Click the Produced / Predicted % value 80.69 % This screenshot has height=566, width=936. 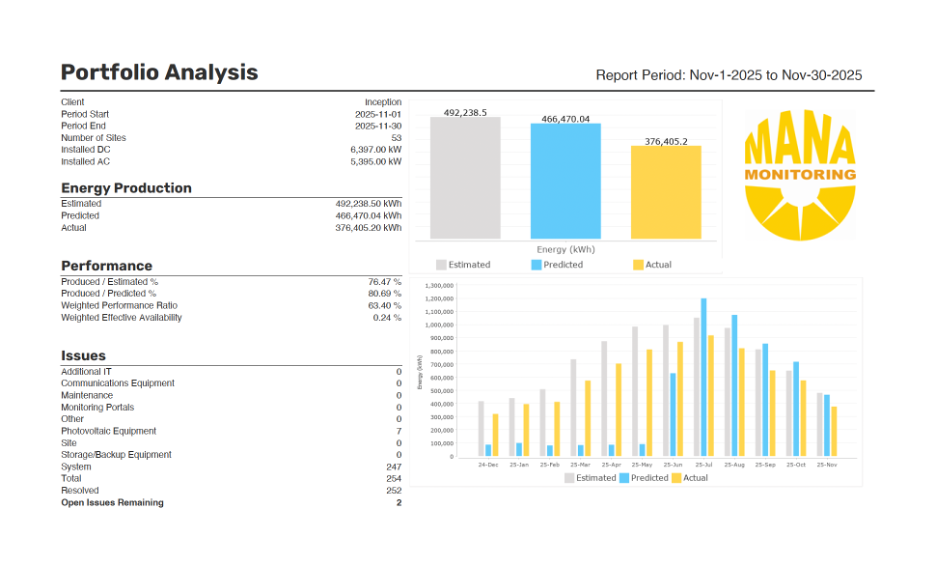[x=384, y=294]
